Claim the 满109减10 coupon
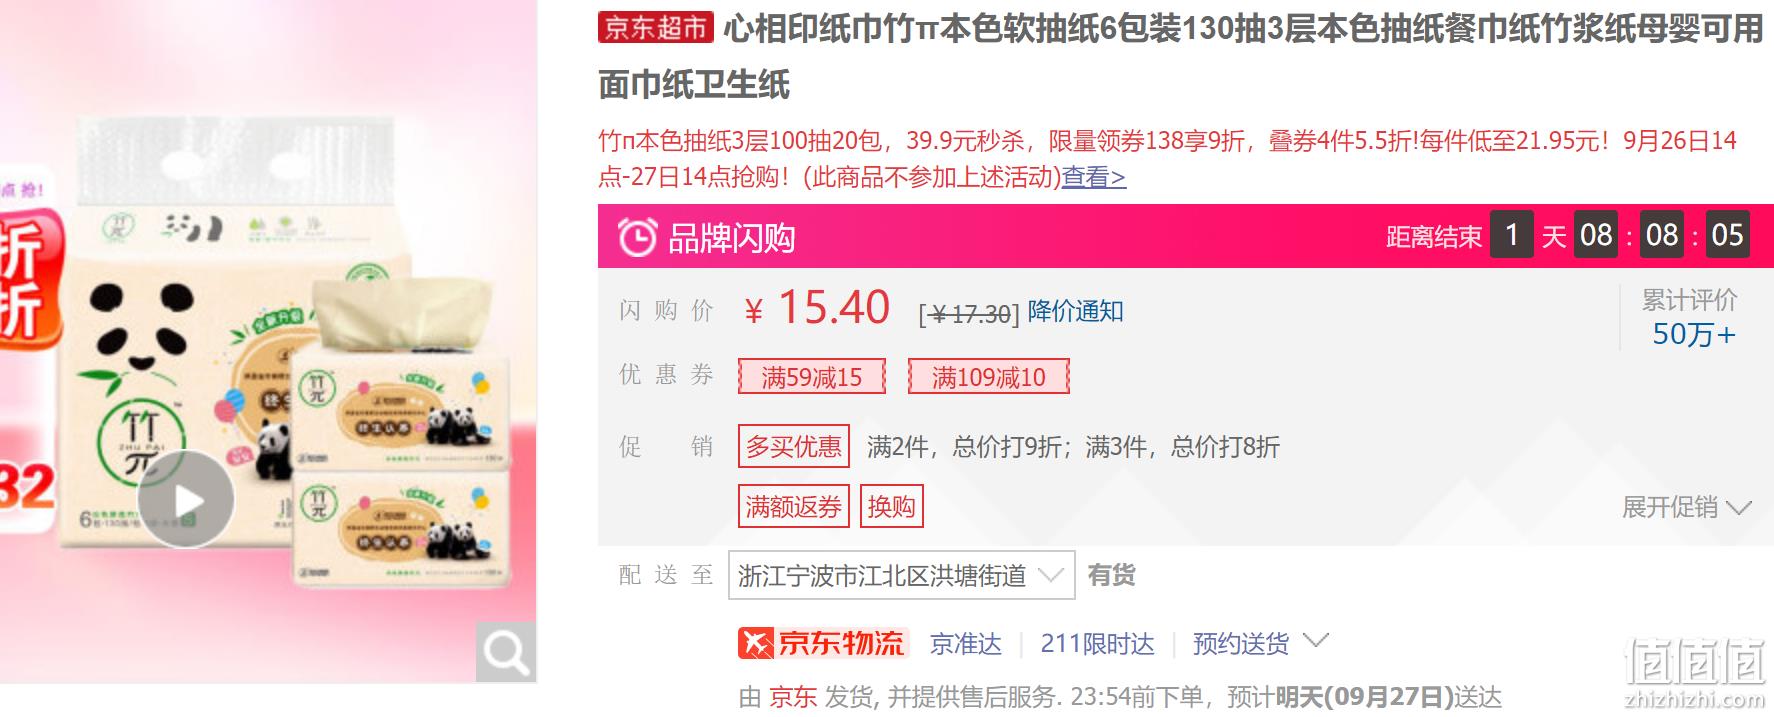The height and width of the screenshot is (717, 1774). point(989,377)
